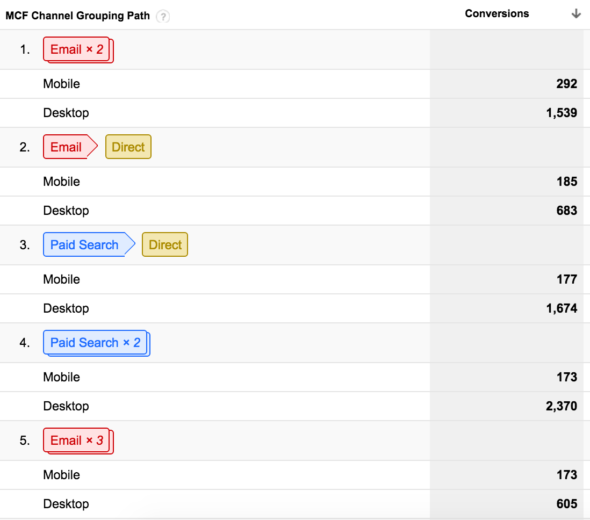Select Paid Search tag in row 3
This screenshot has height=520, width=590.
click(x=89, y=245)
